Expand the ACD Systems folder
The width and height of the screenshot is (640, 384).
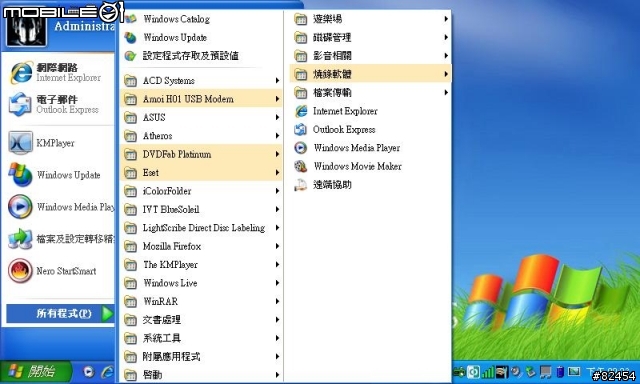point(201,80)
